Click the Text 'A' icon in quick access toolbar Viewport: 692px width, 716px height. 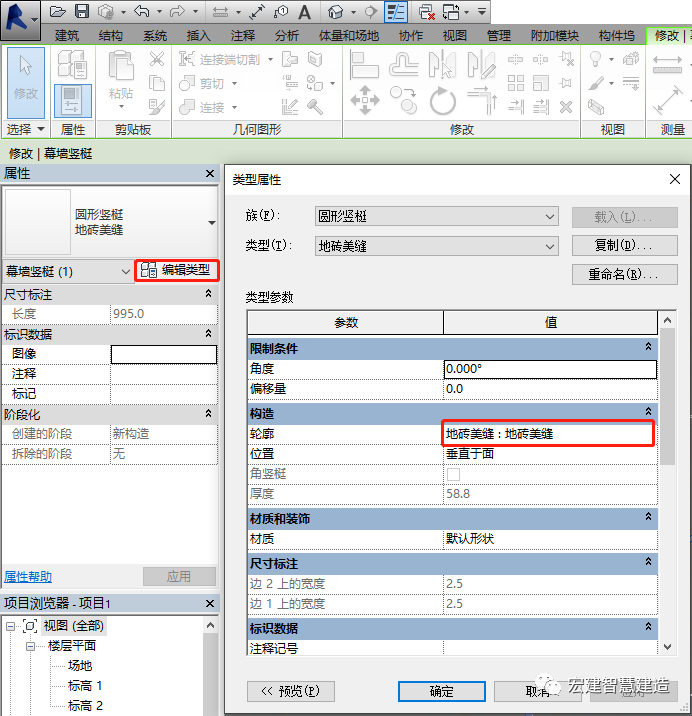304,12
